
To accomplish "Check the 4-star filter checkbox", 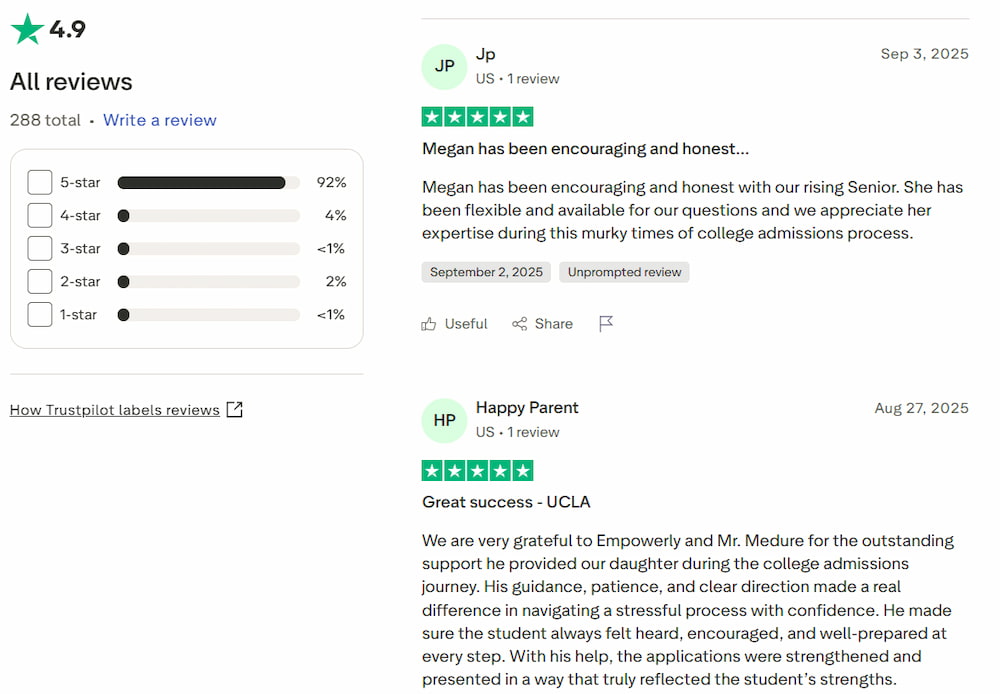I will (x=40, y=216).
